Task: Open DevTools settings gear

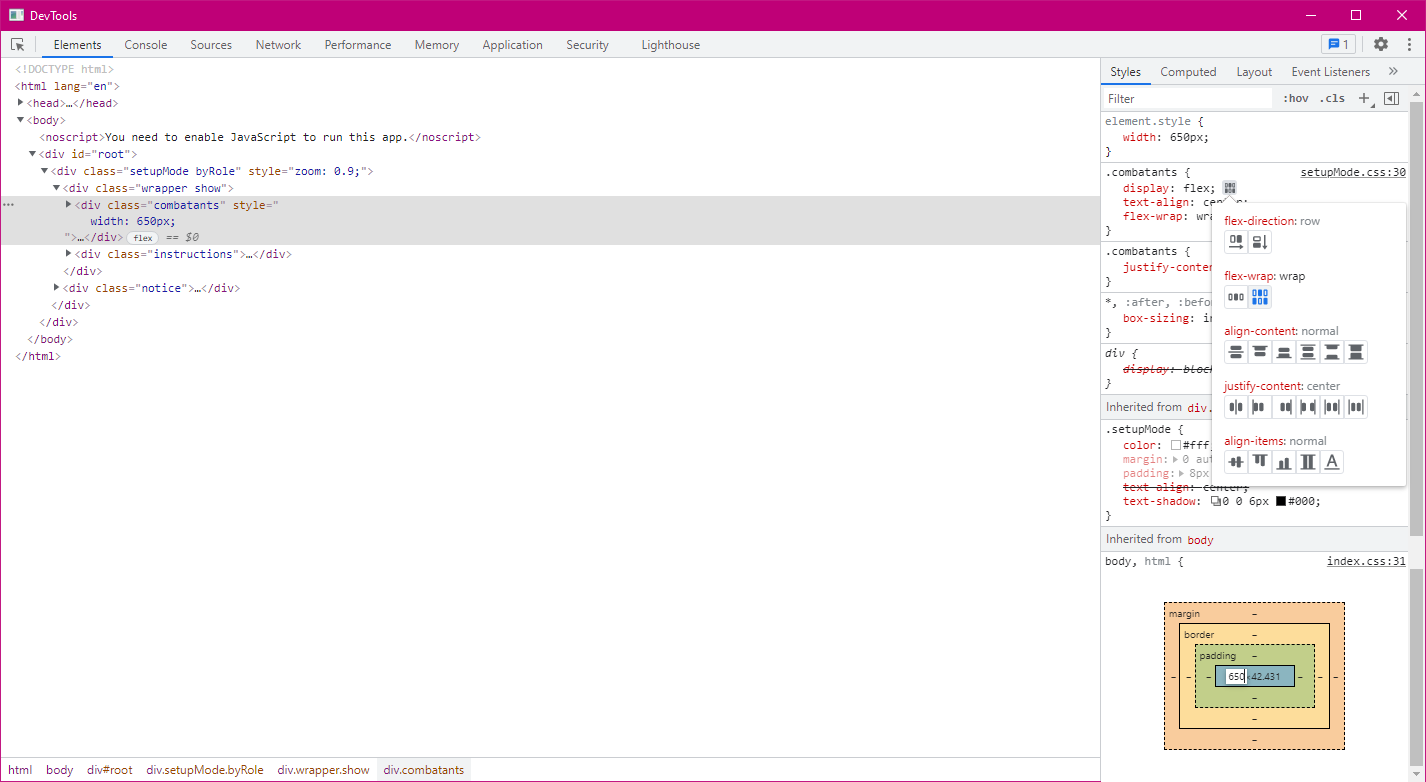Action: (x=1381, y=44)
